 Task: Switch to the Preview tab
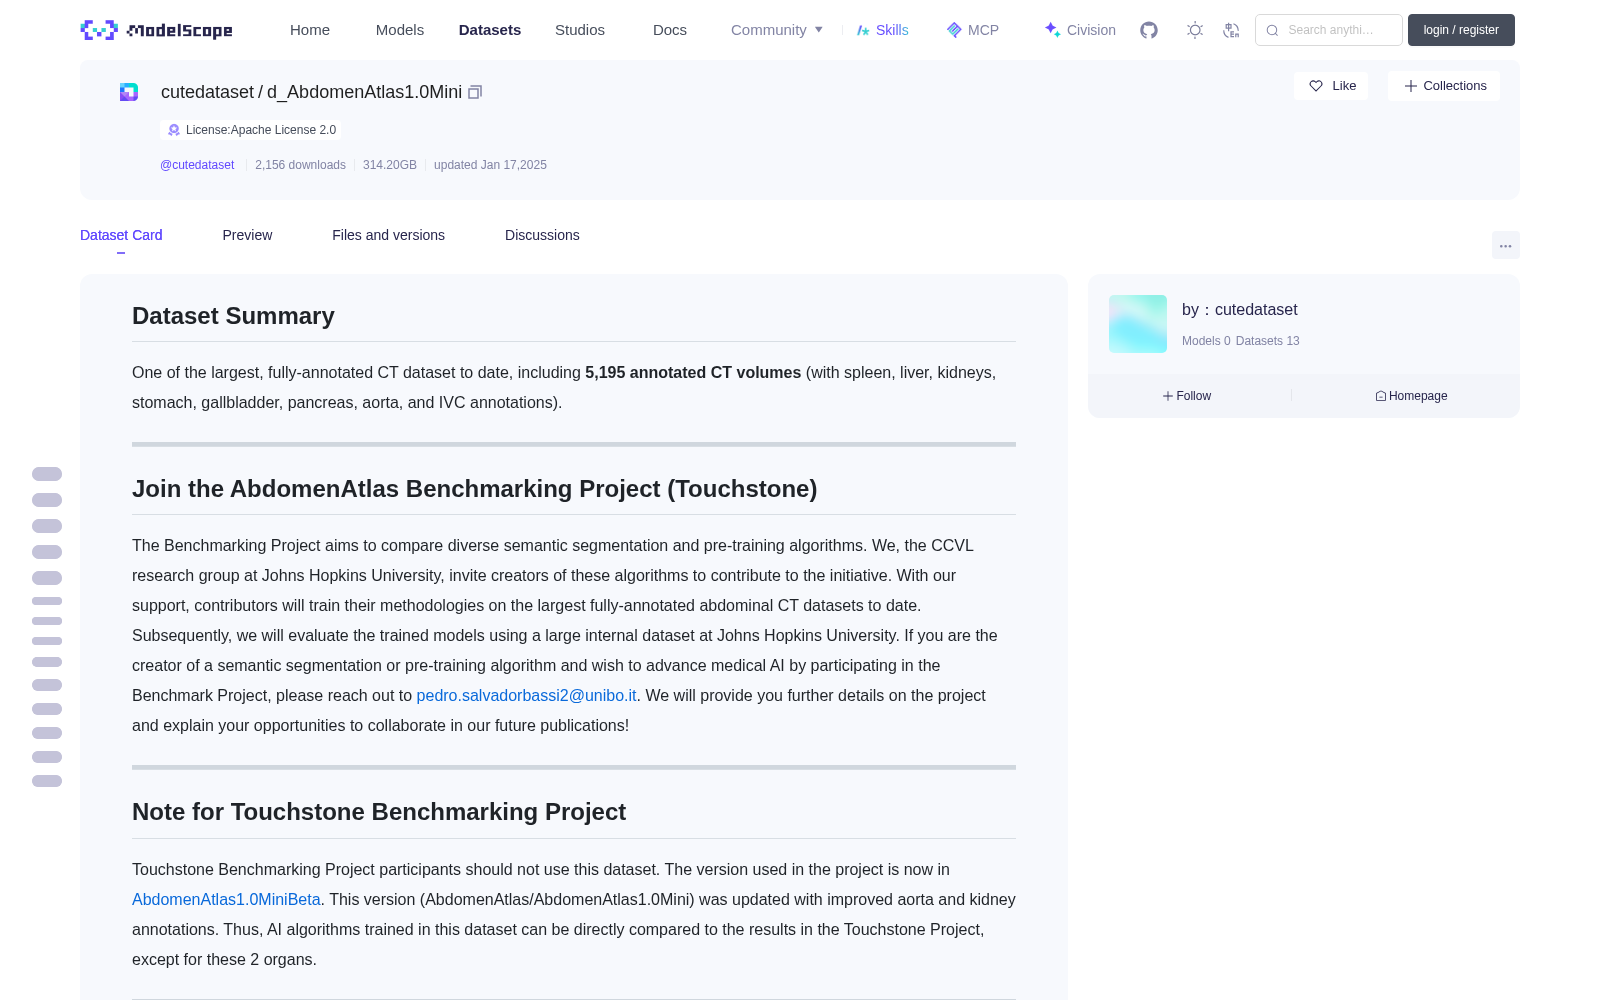tap(247, 235)
